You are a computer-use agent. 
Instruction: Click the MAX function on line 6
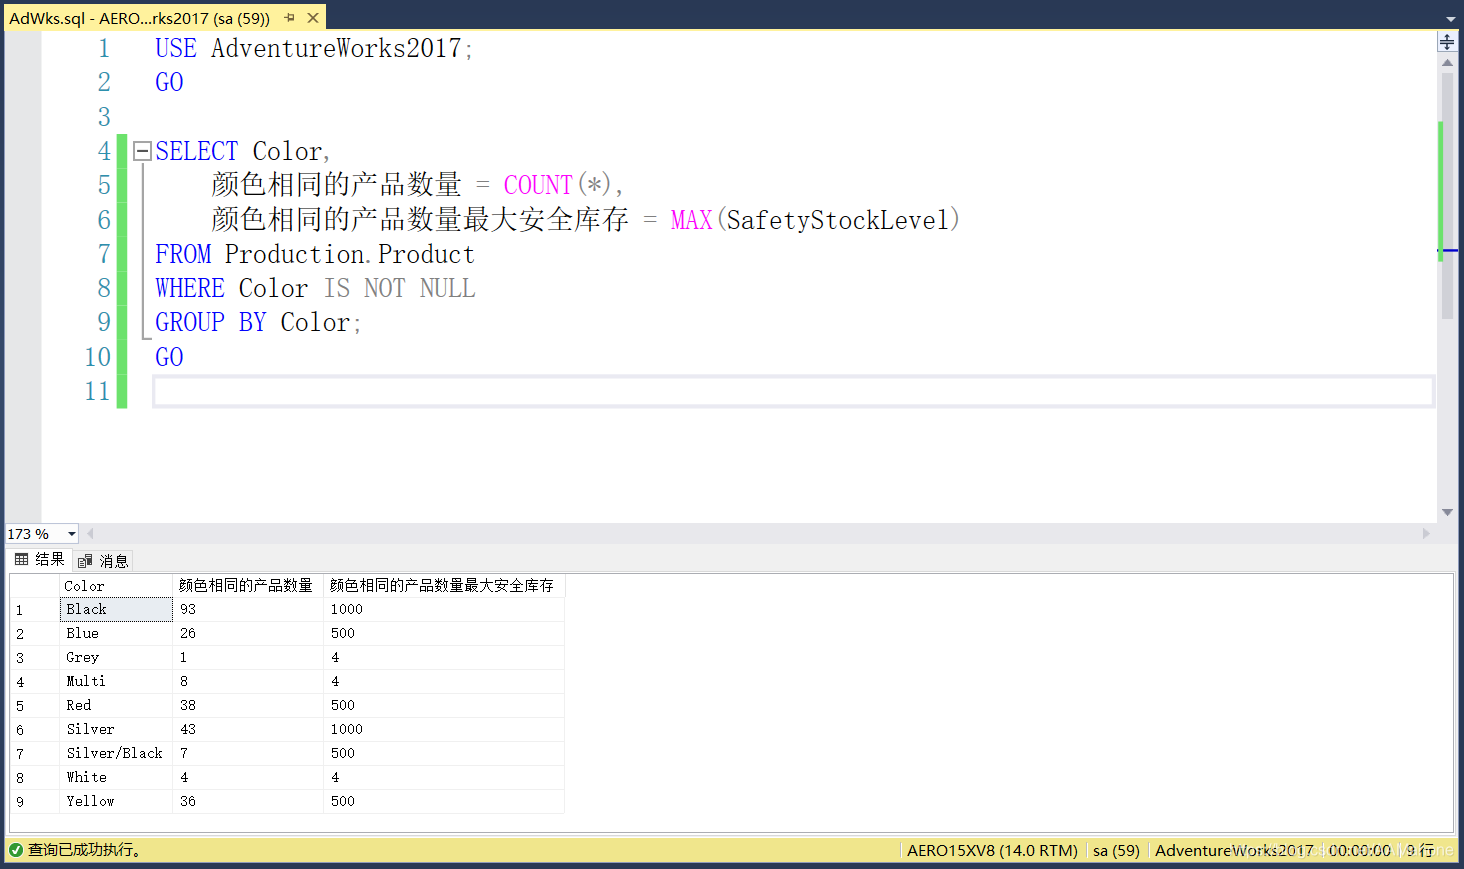(691, 220)
